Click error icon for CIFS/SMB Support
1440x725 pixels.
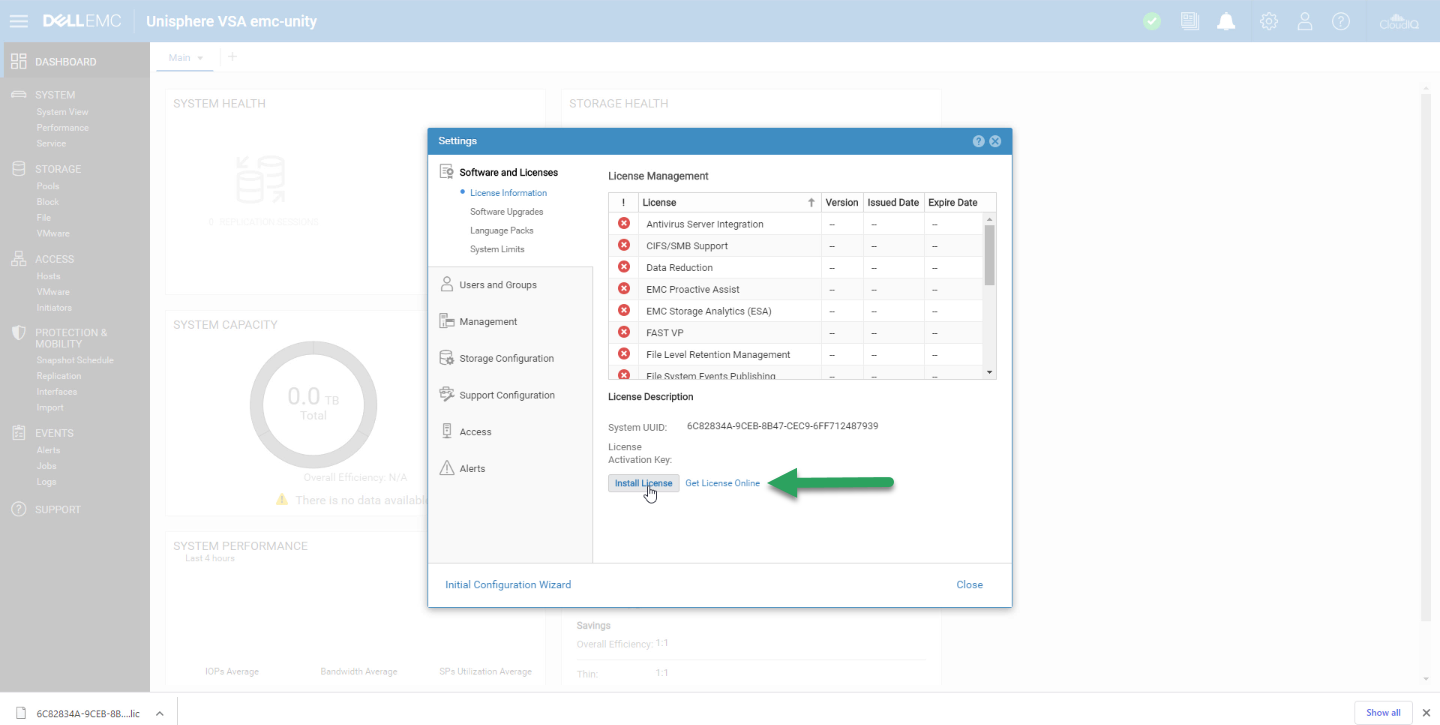click(x=624, y=245)
